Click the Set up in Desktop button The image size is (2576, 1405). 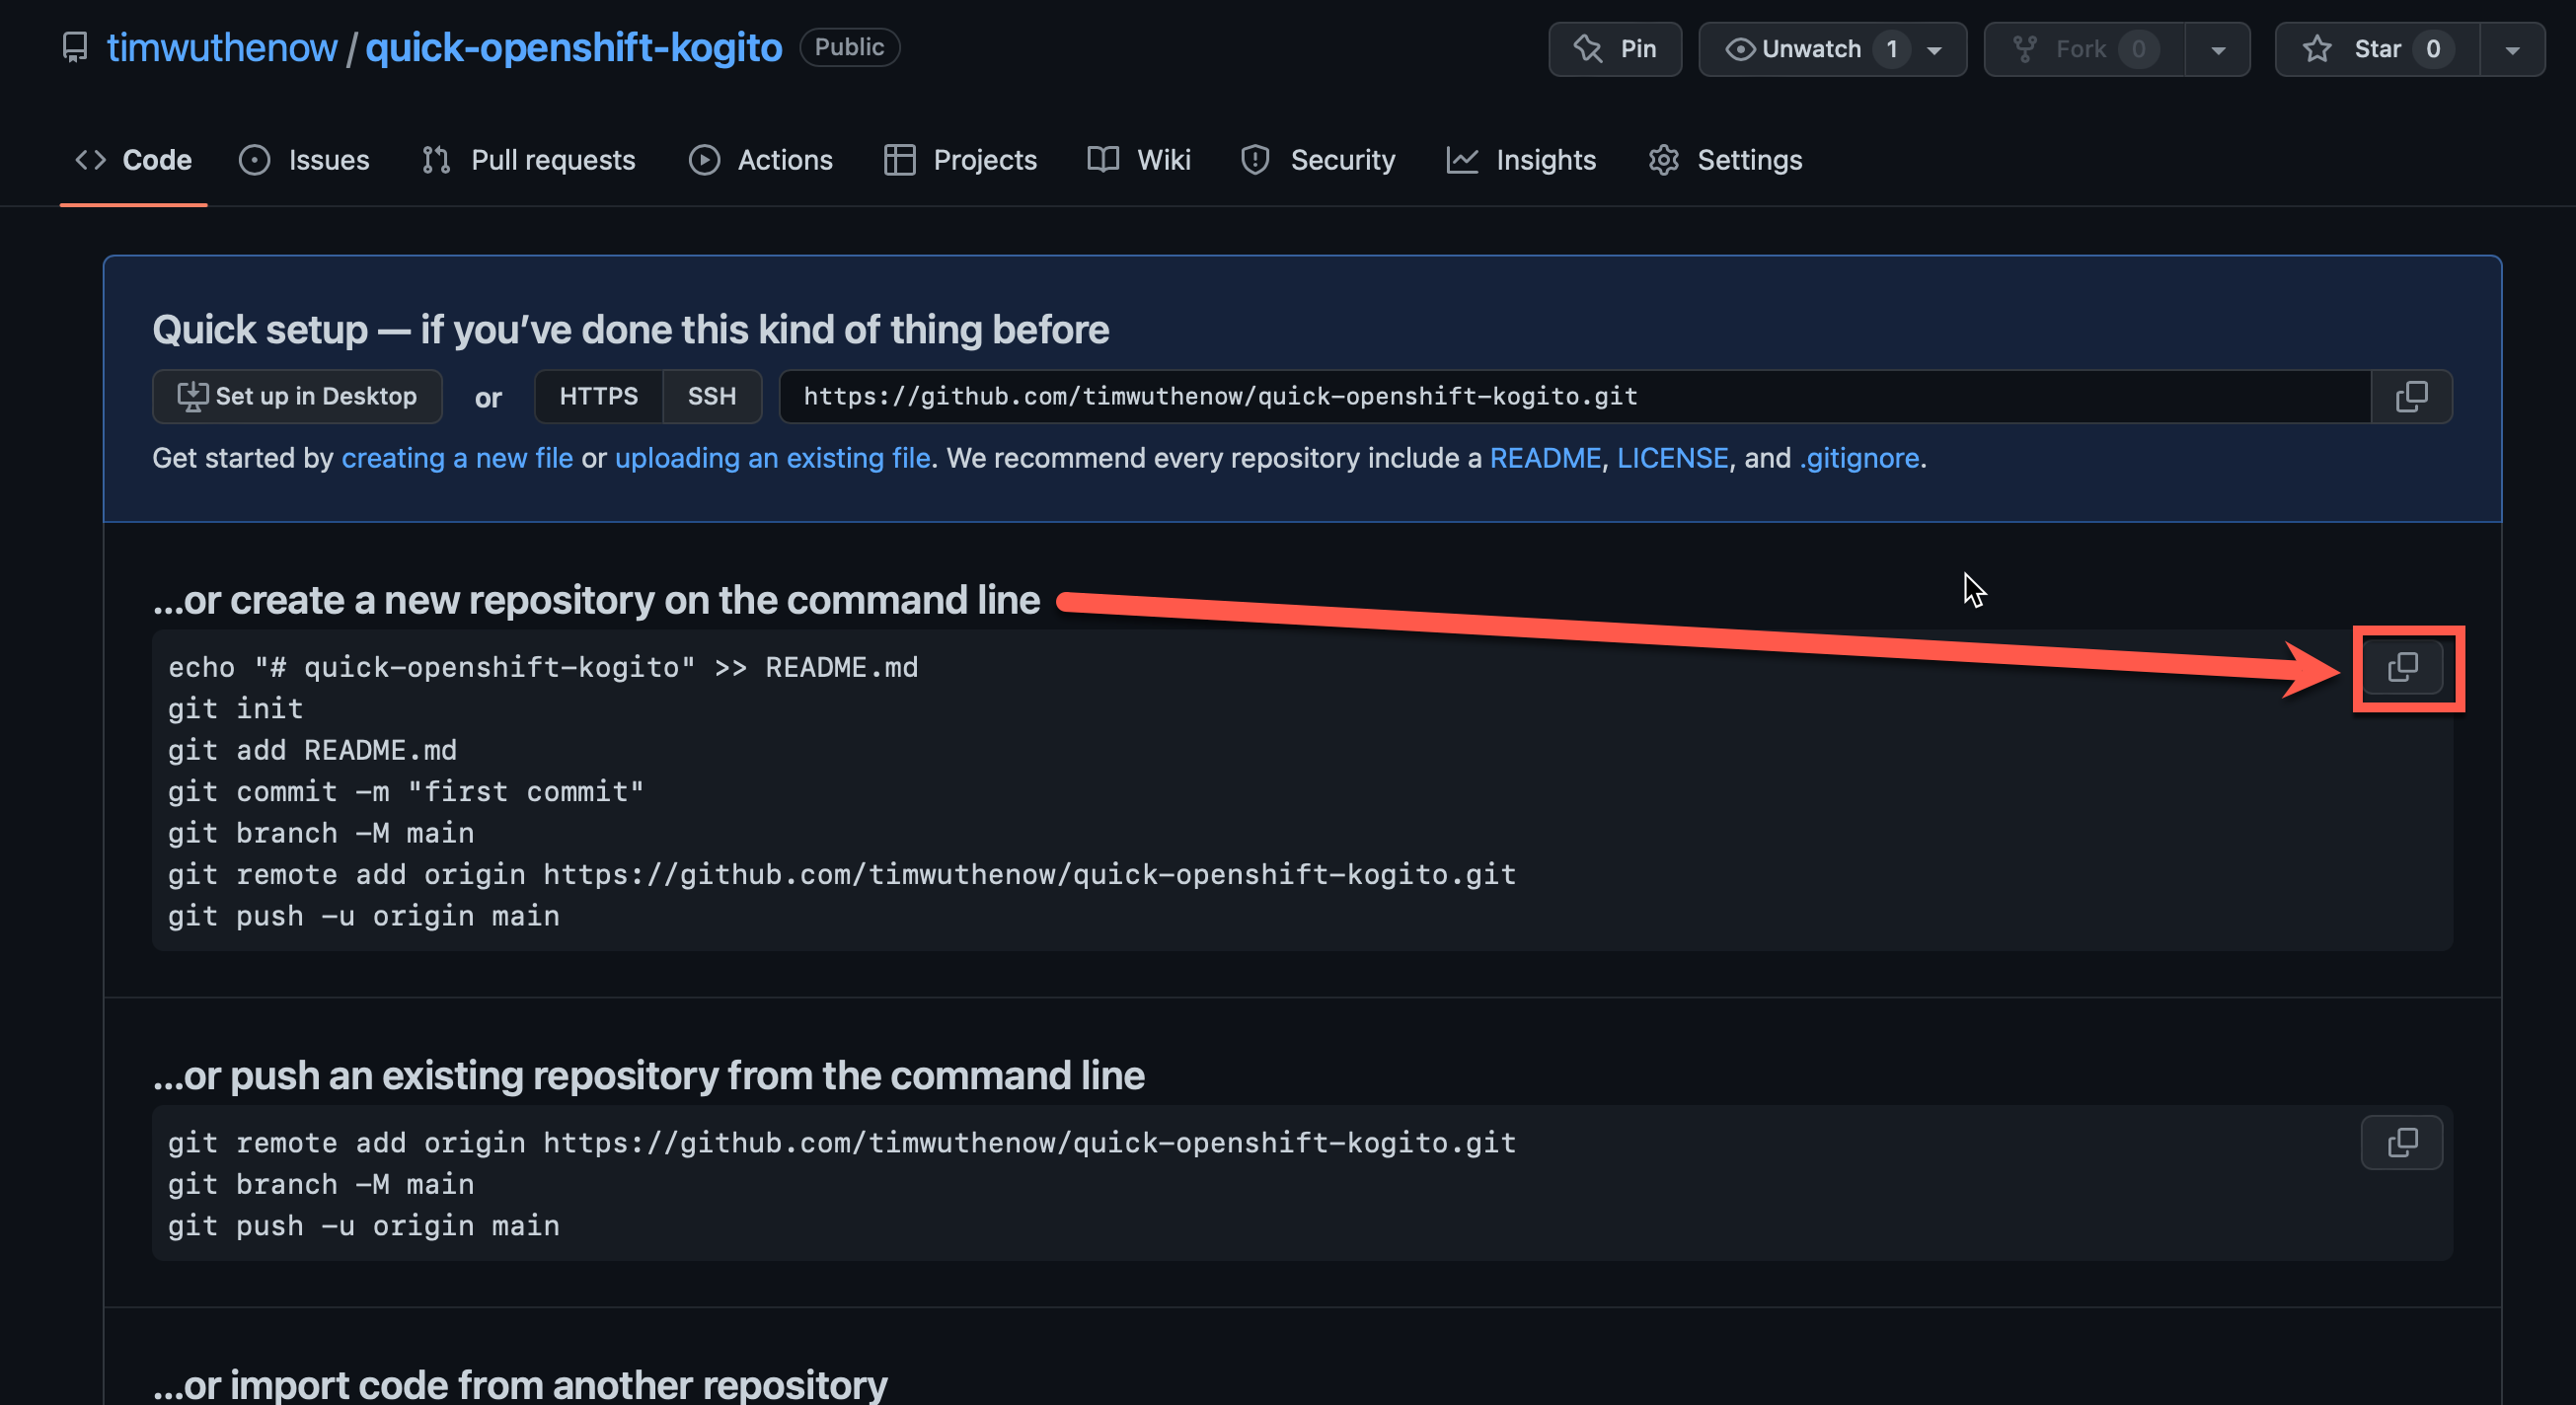[x=297, y=397]
